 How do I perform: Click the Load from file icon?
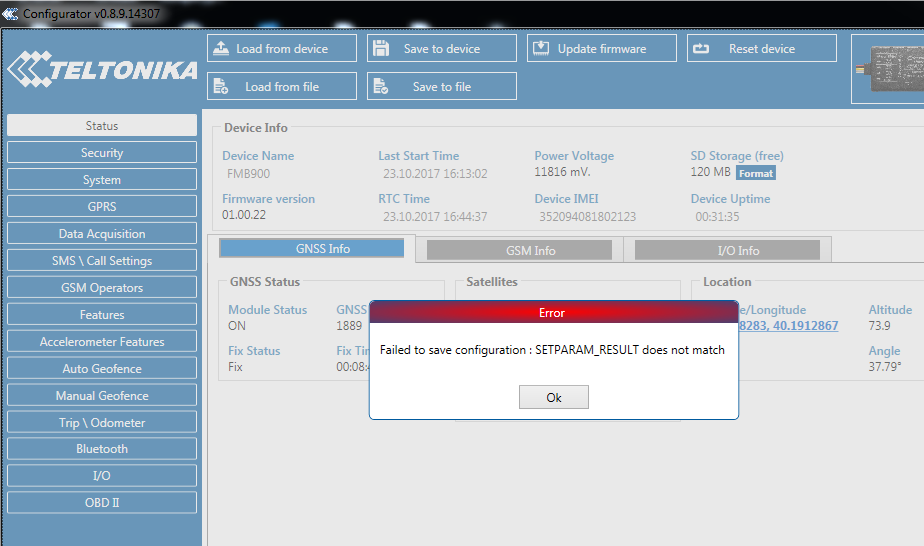(221, 86)
